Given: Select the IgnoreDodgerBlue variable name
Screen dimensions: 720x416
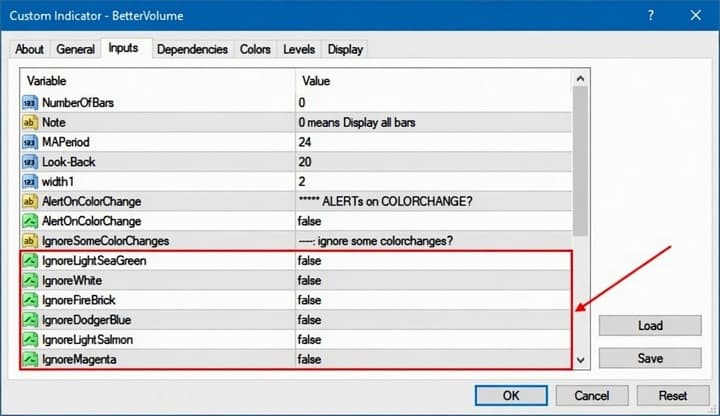Looking at the screenshot, I should (87, 320).
